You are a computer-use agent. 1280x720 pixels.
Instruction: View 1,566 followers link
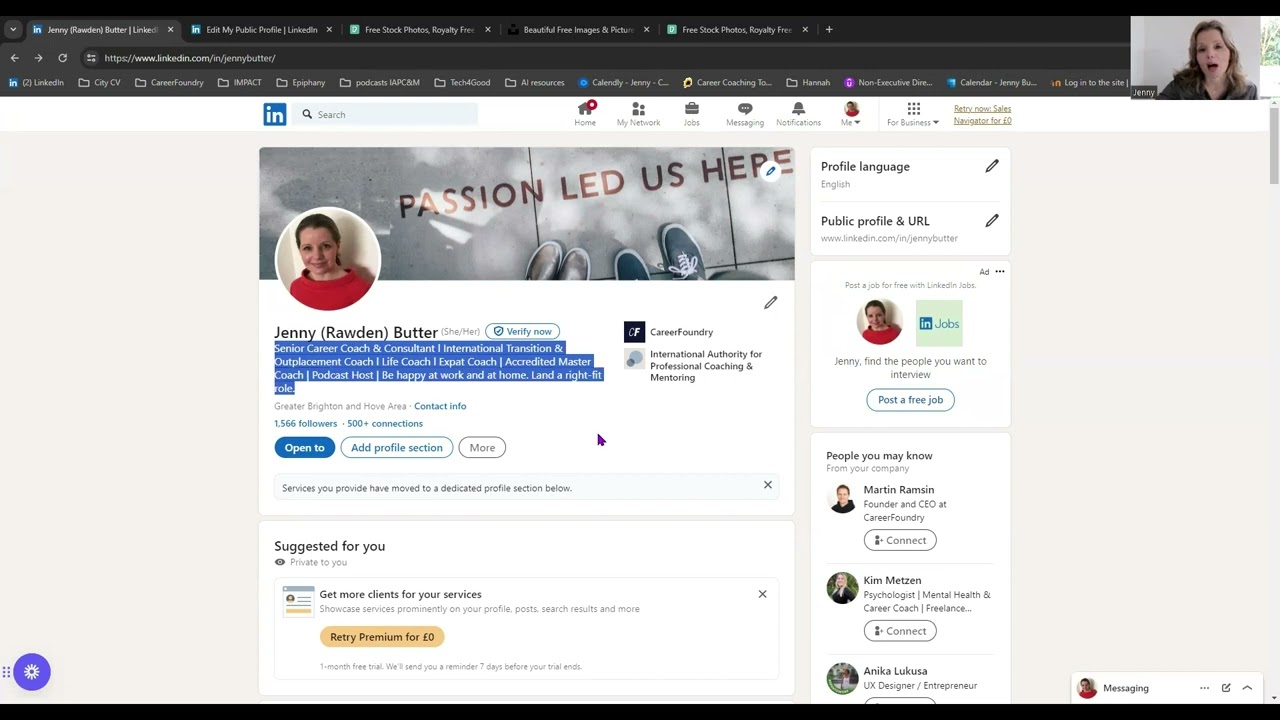click(305, 423)
